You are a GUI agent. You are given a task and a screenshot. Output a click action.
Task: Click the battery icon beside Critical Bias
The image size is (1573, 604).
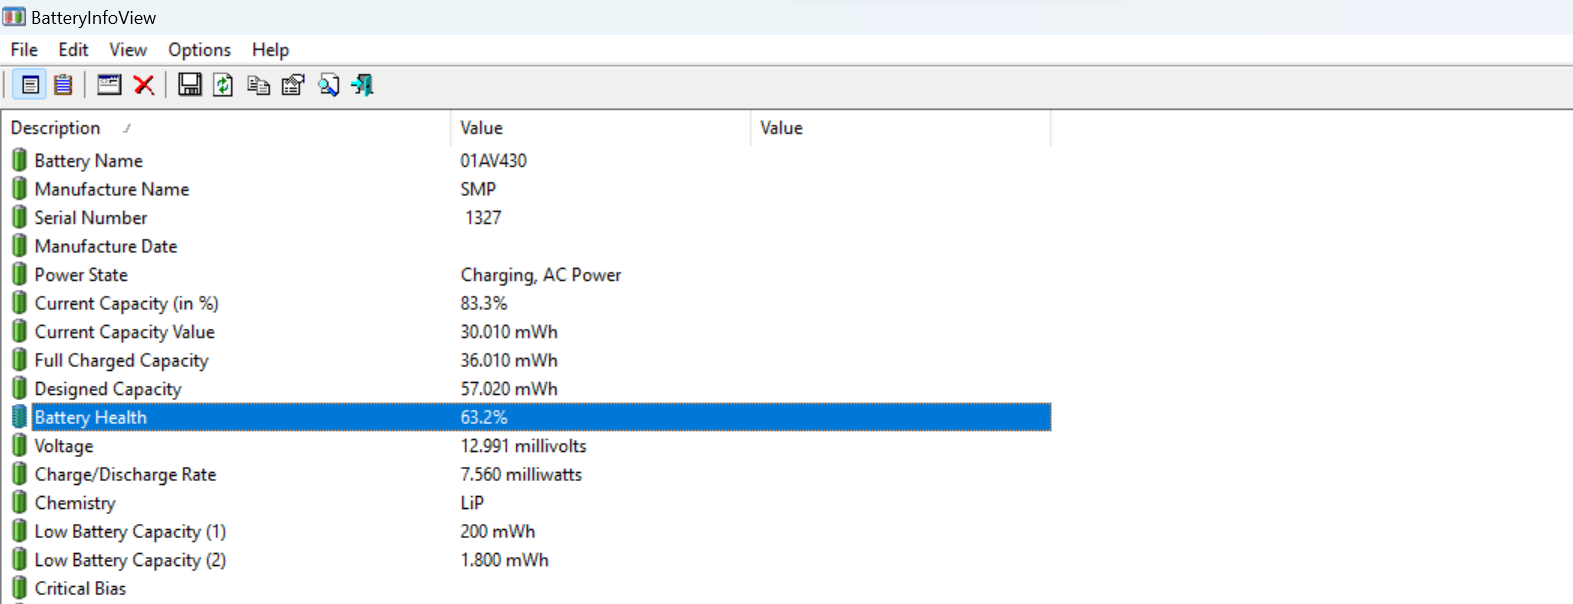pyautogui.click(x=19, y=588)
